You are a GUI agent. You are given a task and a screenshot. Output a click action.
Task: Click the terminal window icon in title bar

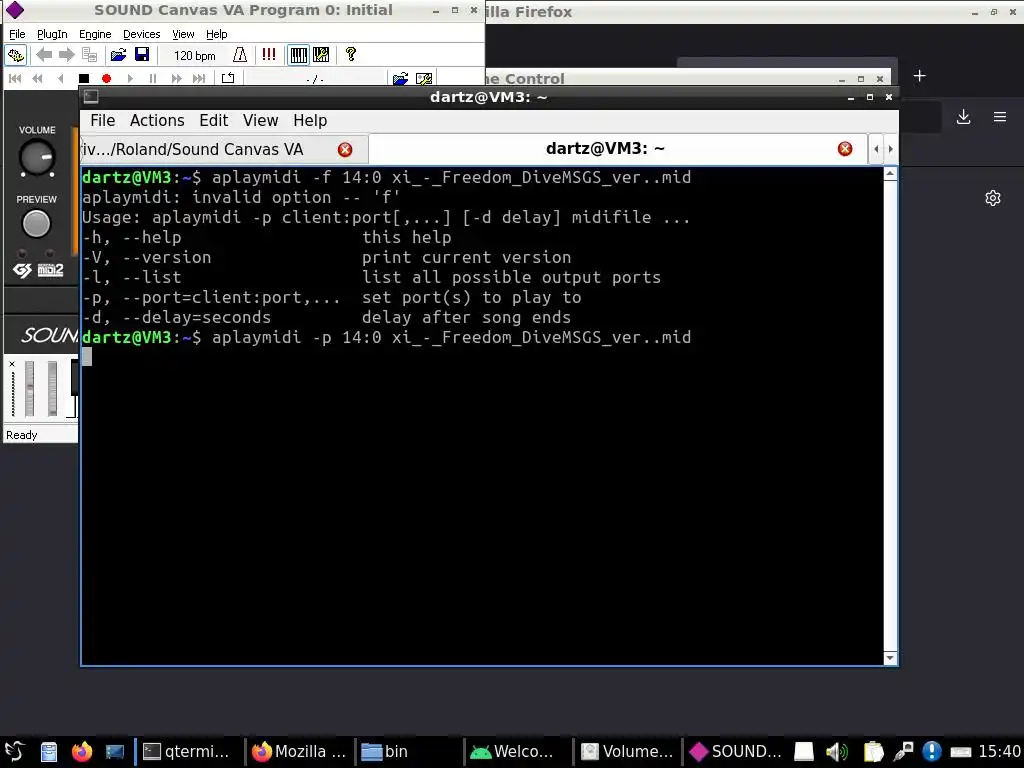[x=91, y=97]
